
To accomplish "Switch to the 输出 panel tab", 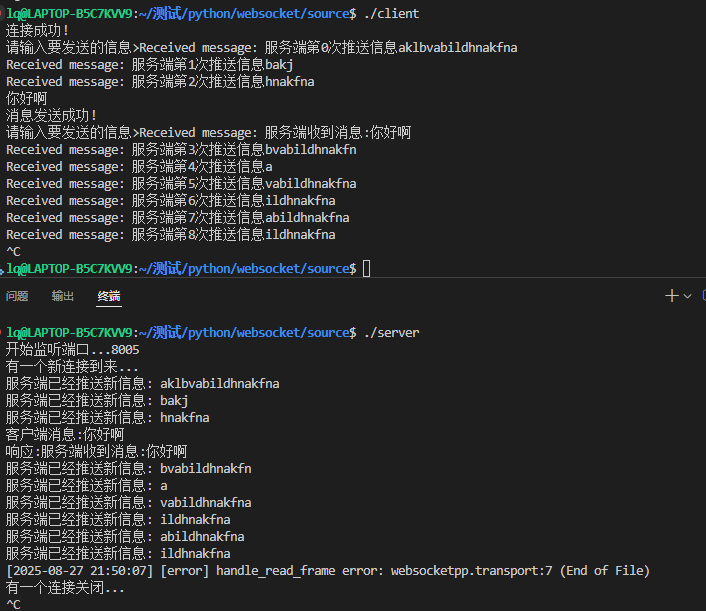I will pos(63,296).
